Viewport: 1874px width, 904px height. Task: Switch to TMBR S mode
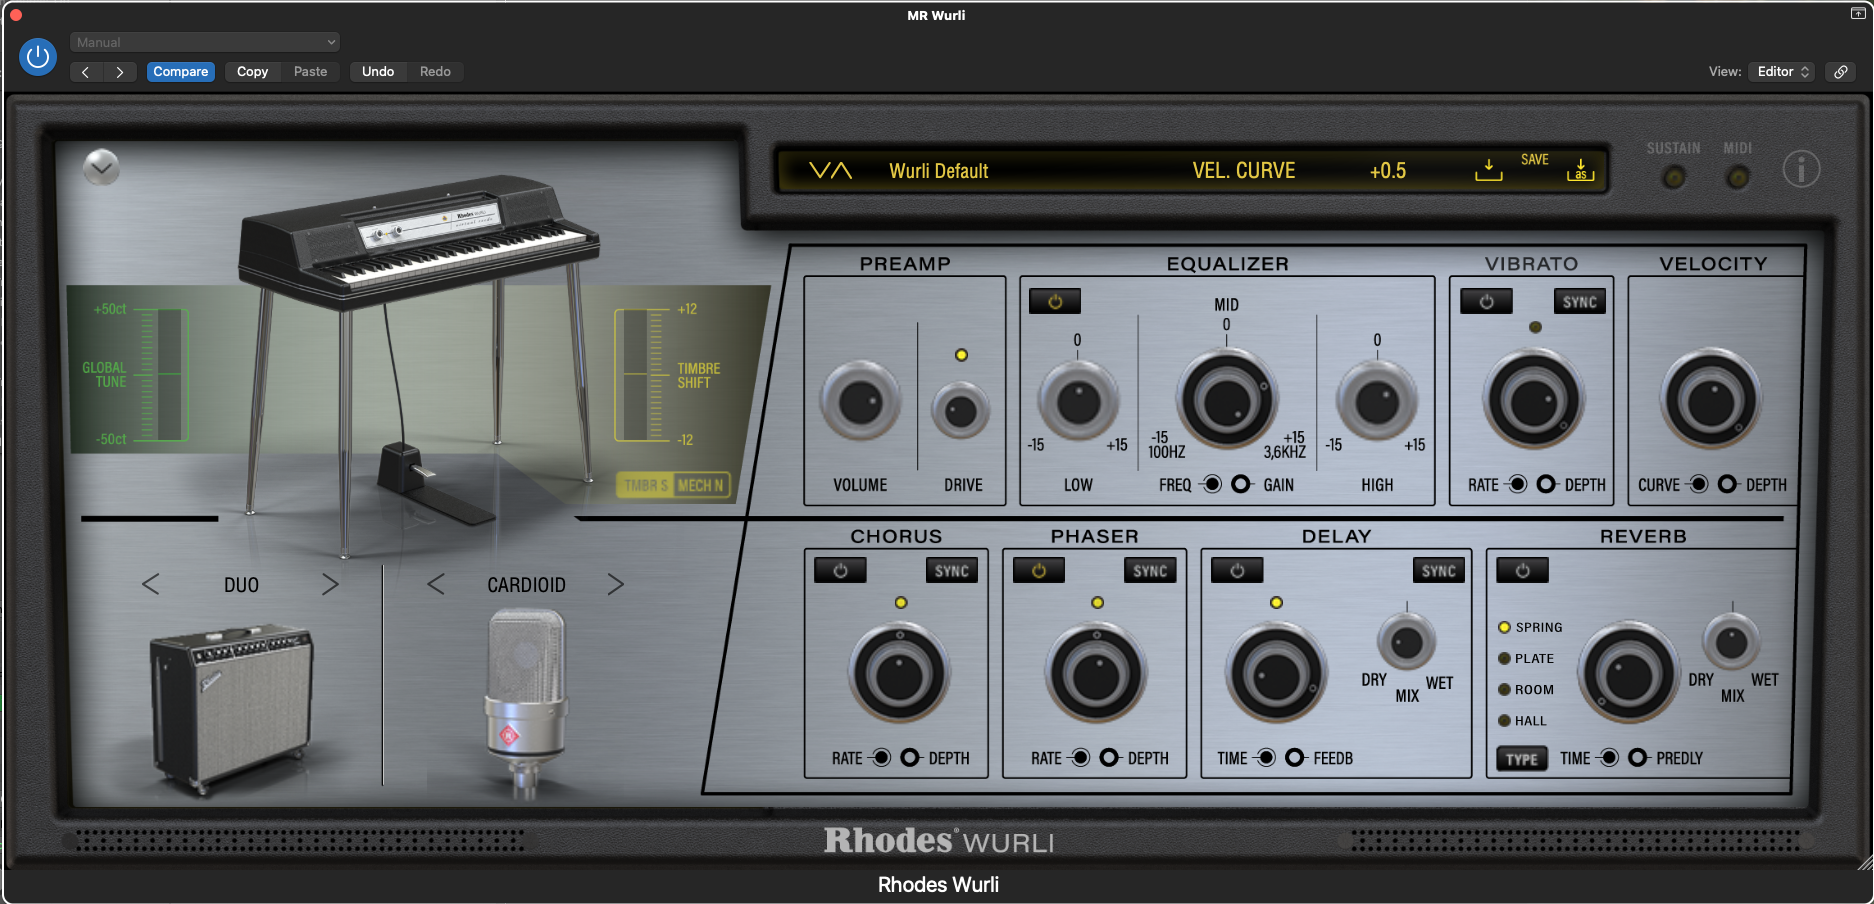646,486
